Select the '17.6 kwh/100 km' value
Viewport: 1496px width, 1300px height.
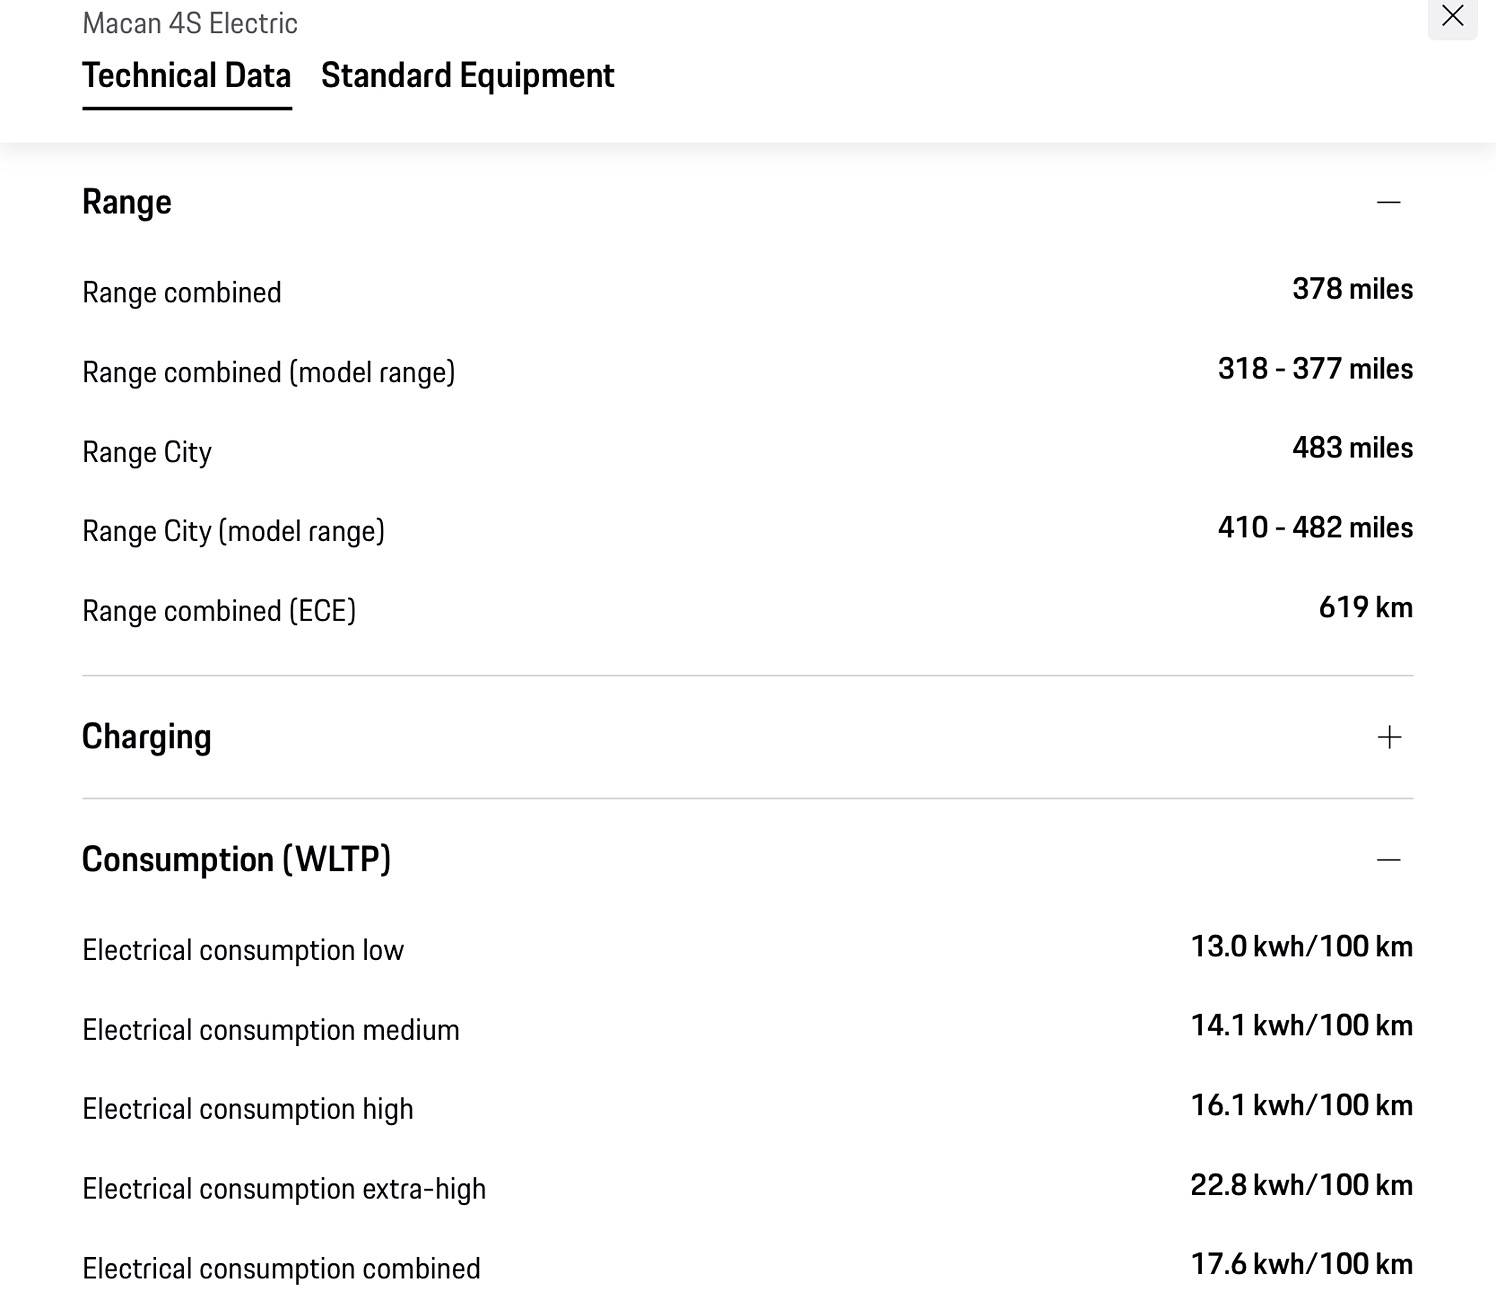(1302, 1265)
